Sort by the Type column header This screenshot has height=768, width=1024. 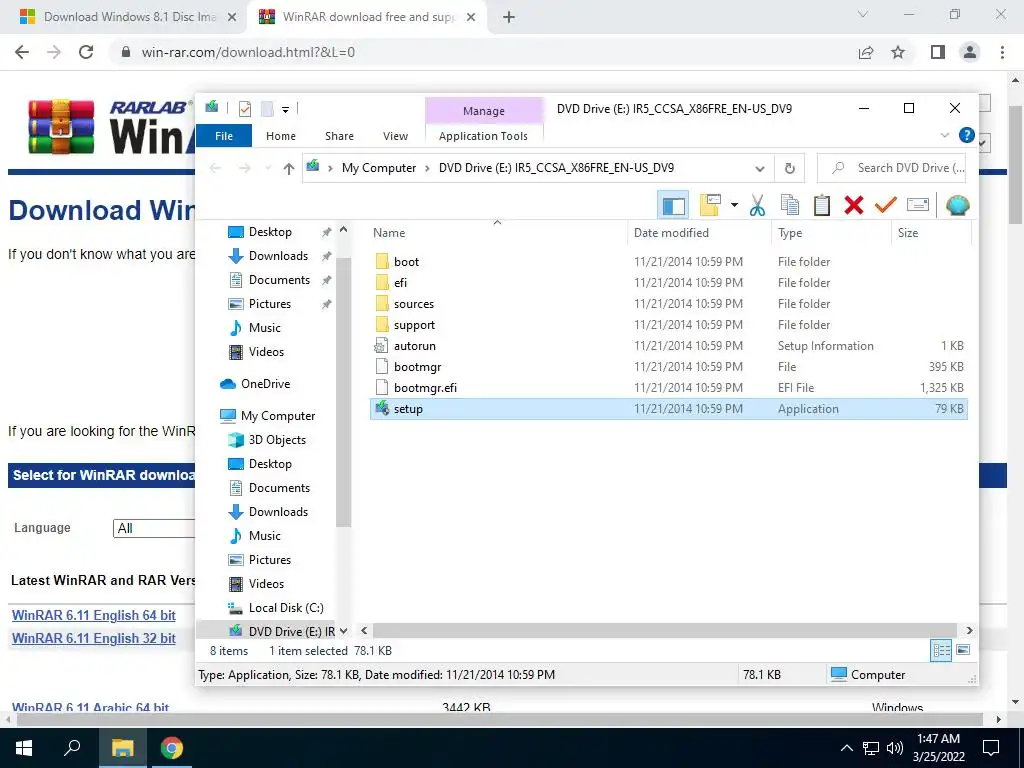(x=831, y=232)
